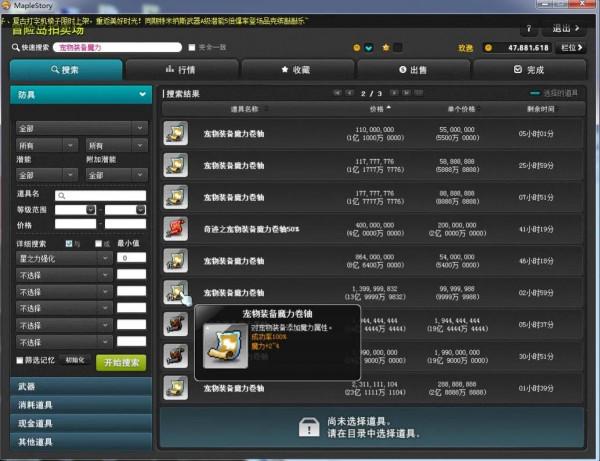Click the MapleStory title bar icon
This screenshot has height=461, width=600.
click(x=5, y=5)
